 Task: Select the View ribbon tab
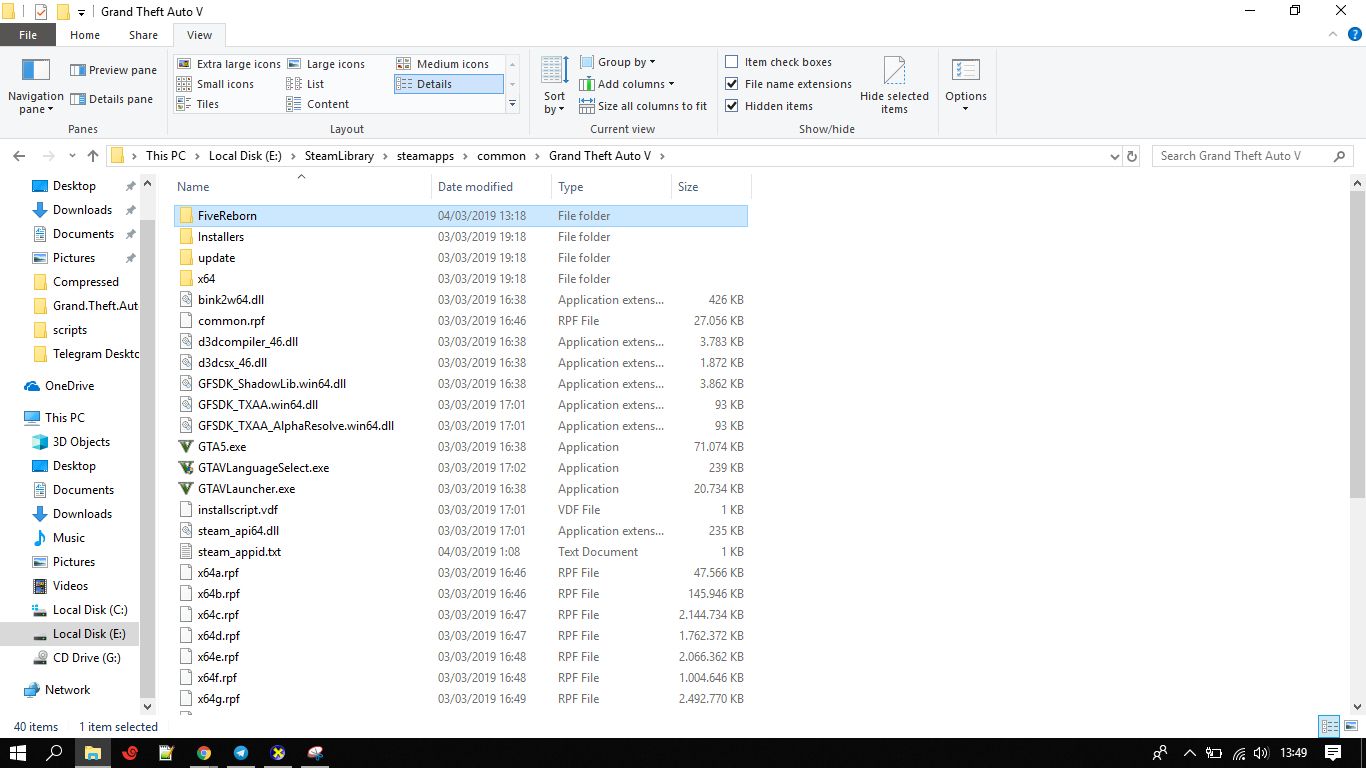(x=200, y=35)
